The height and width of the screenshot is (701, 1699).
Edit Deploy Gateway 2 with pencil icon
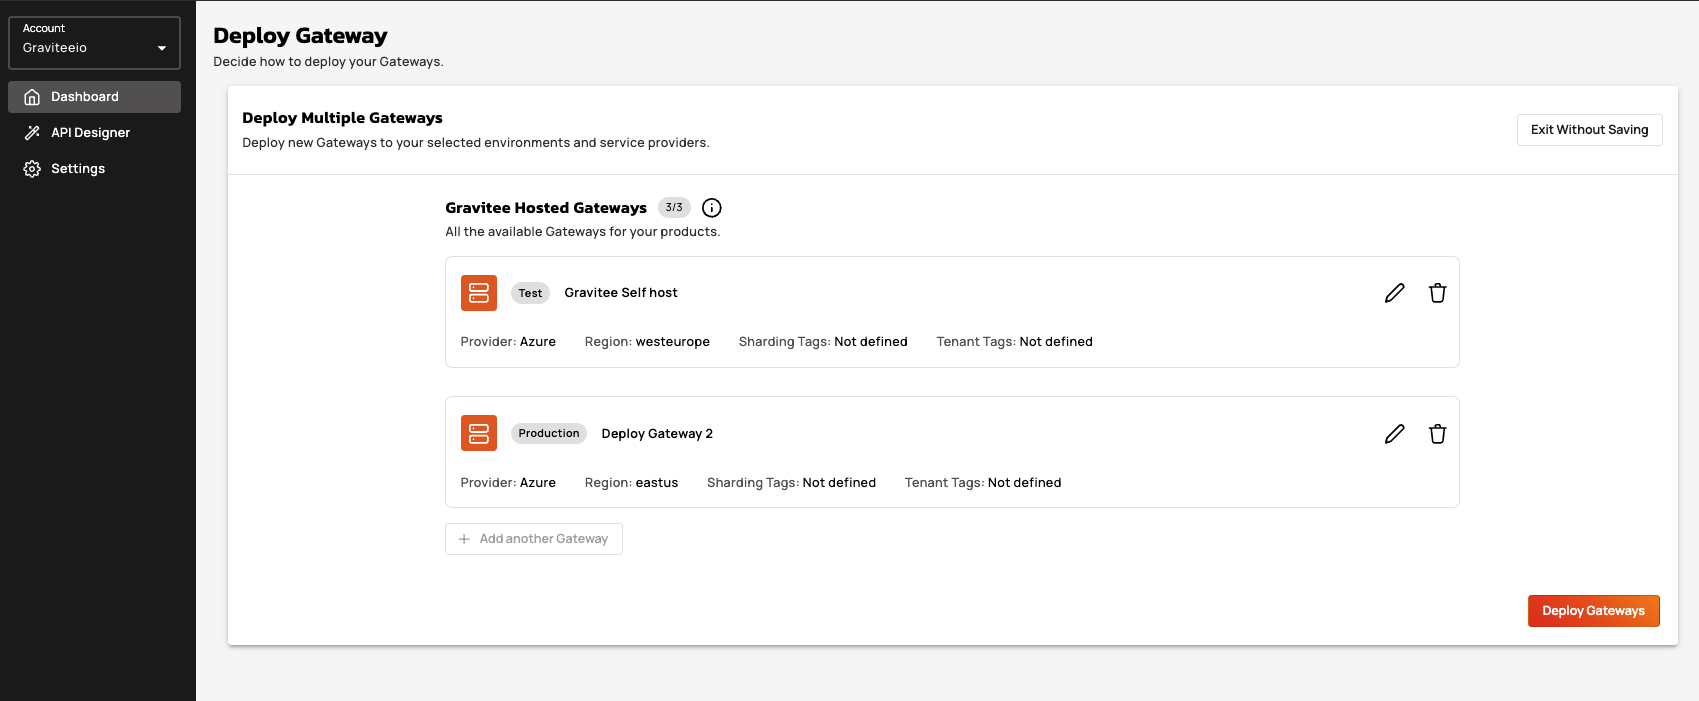click(1394, 434)
